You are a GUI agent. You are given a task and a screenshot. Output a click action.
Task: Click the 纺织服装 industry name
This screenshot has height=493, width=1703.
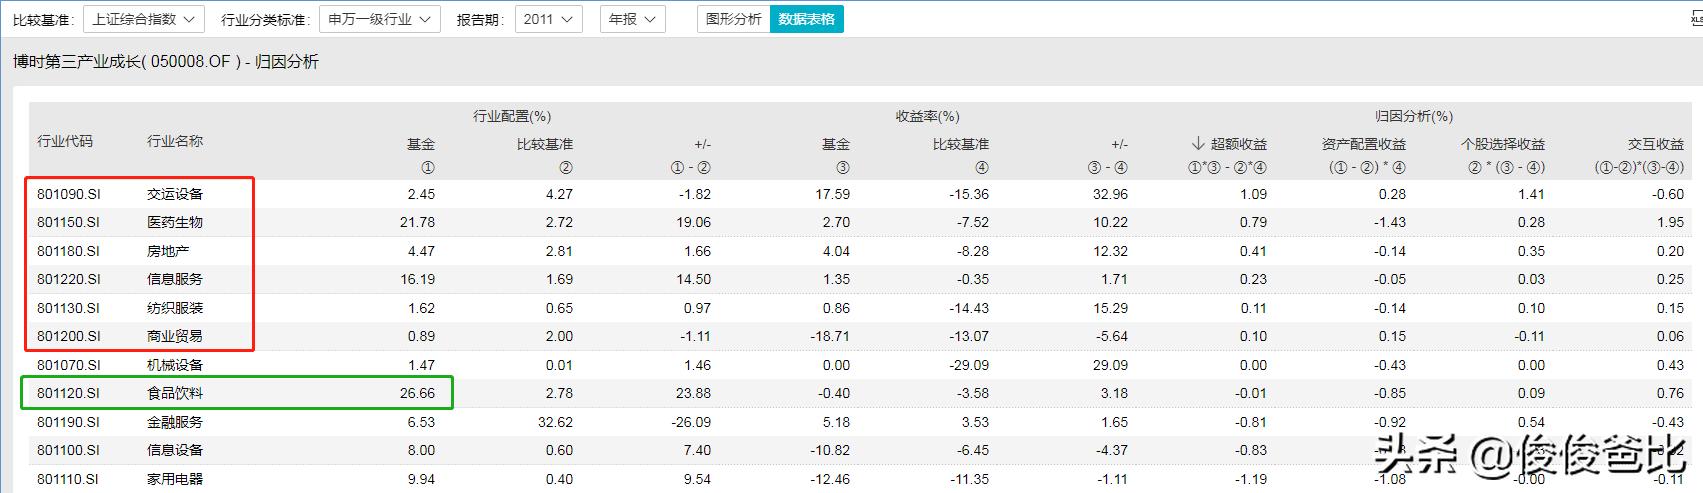175,308
